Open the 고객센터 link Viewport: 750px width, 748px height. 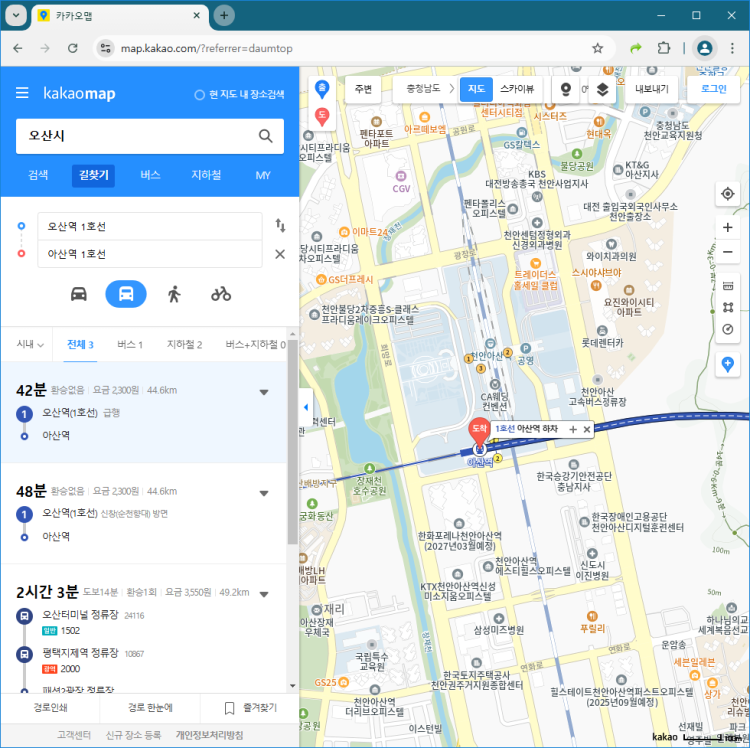pos(74,735)
